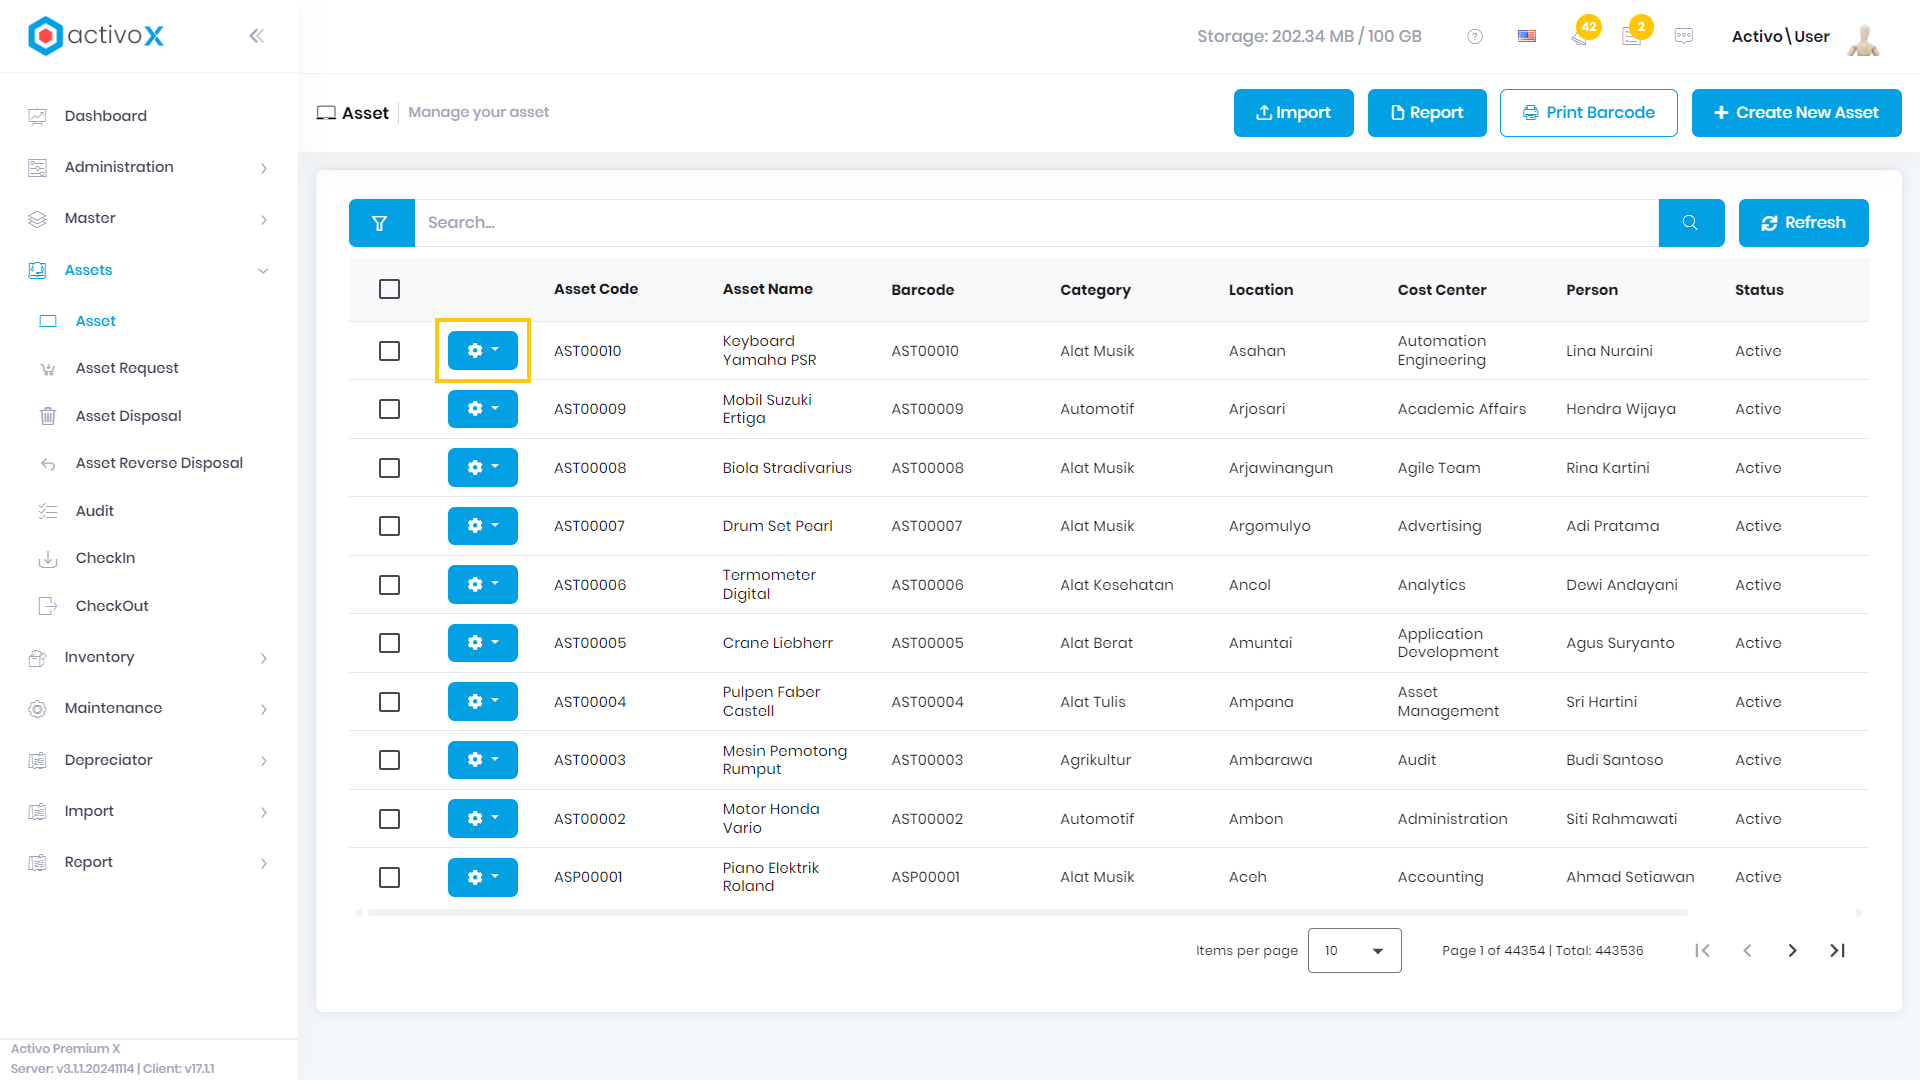
Task: Open gear actions dropdown for AST00010
Action: click(483, 350)
